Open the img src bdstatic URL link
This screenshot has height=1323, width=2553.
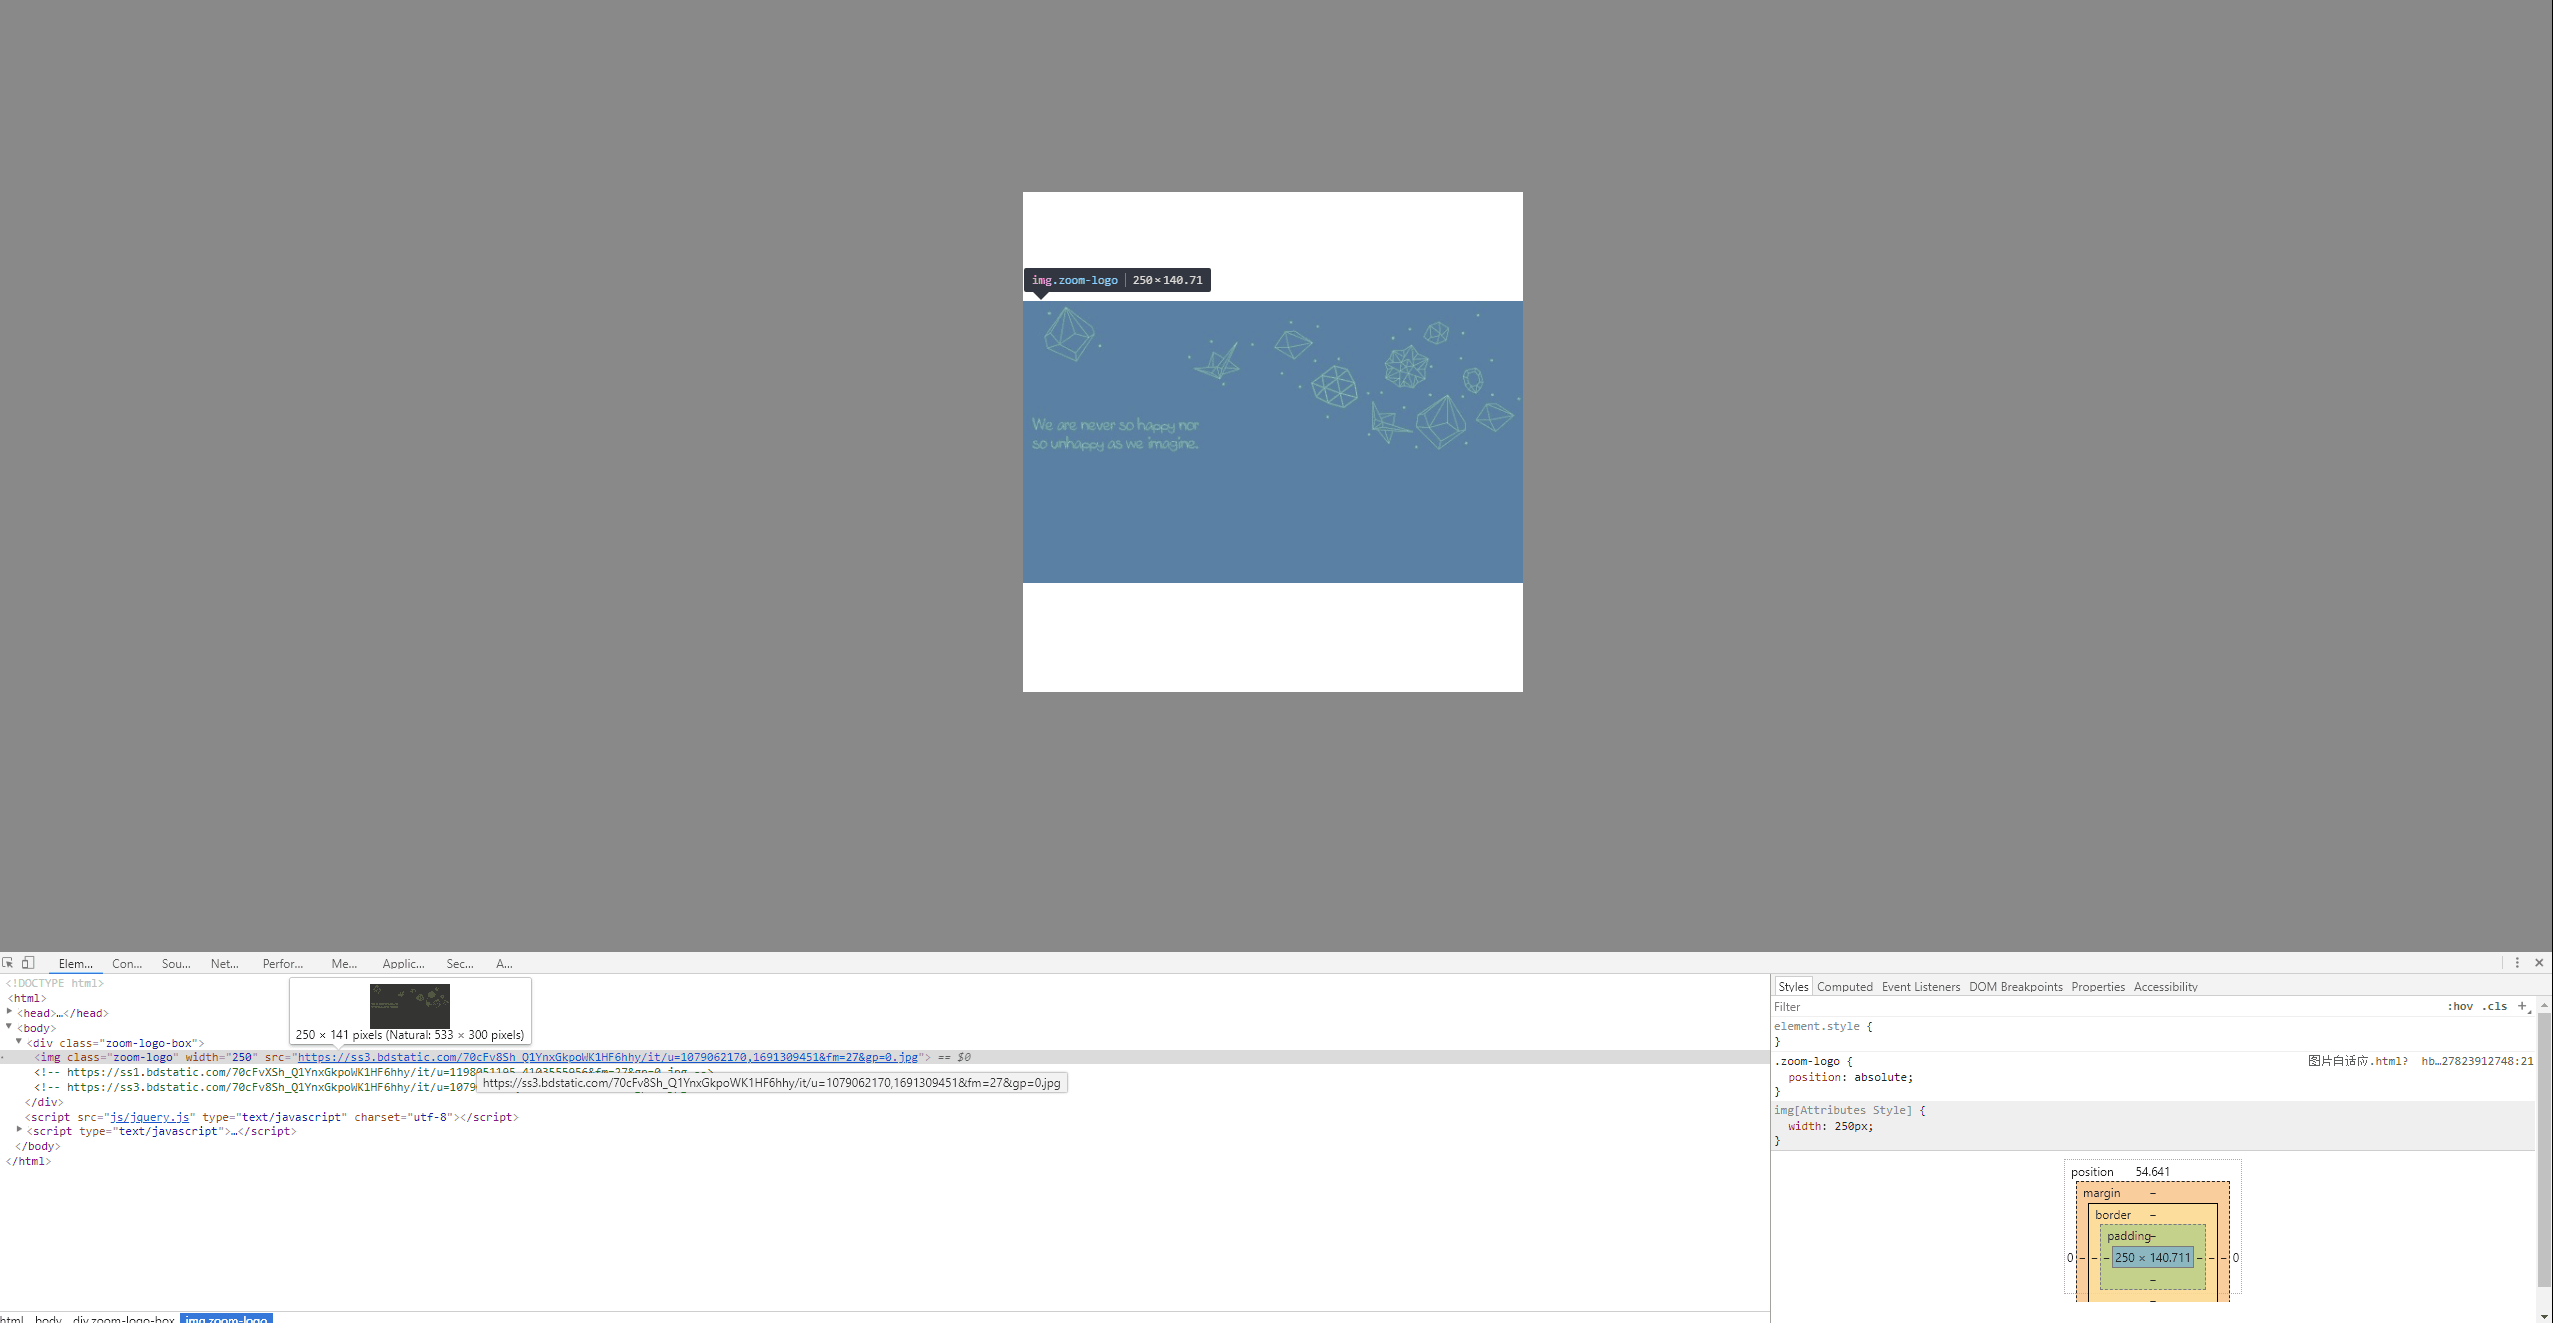click(x=607, y=1057)
